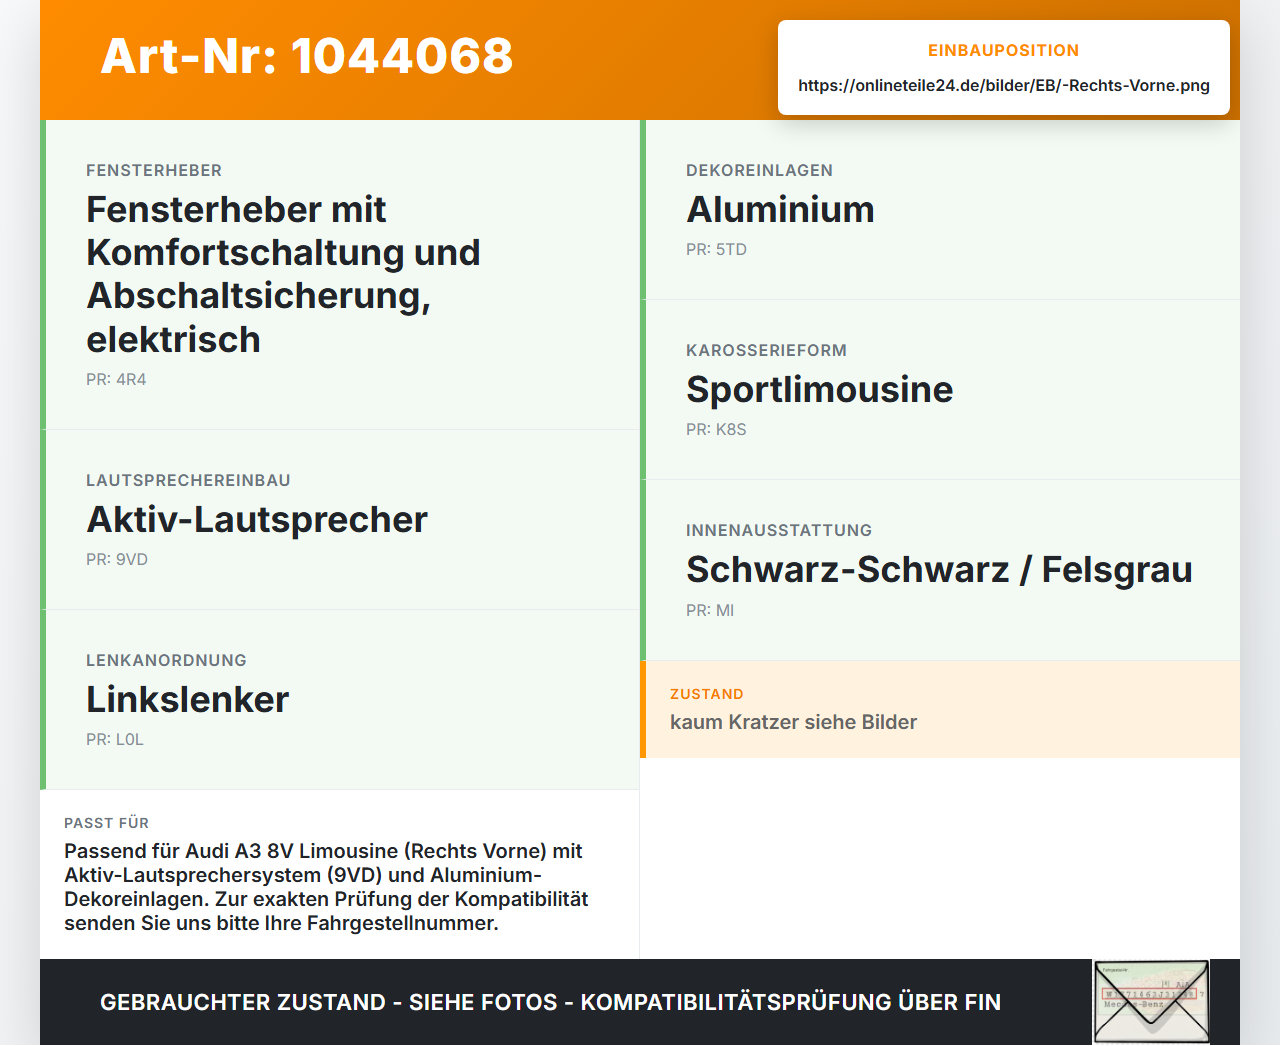This screenshot has width=1280, height=1046.
Task: Click the PR: 9VD code
Action: click(117, 559)
